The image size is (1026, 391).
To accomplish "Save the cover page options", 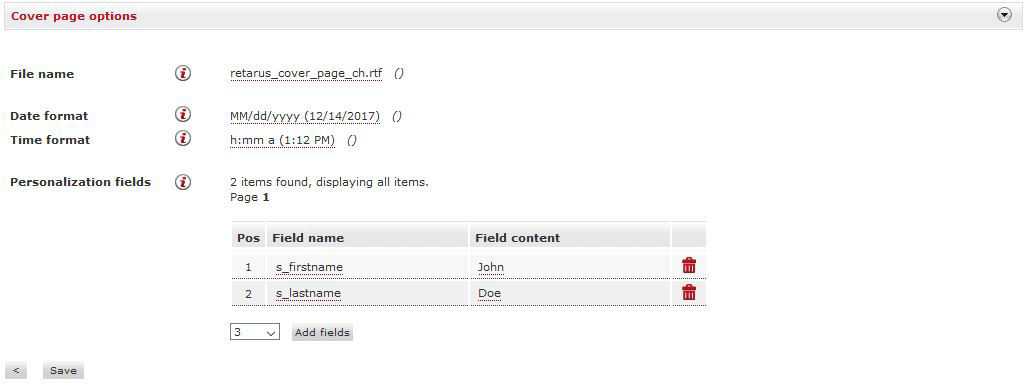I will [x=63, y=371].
